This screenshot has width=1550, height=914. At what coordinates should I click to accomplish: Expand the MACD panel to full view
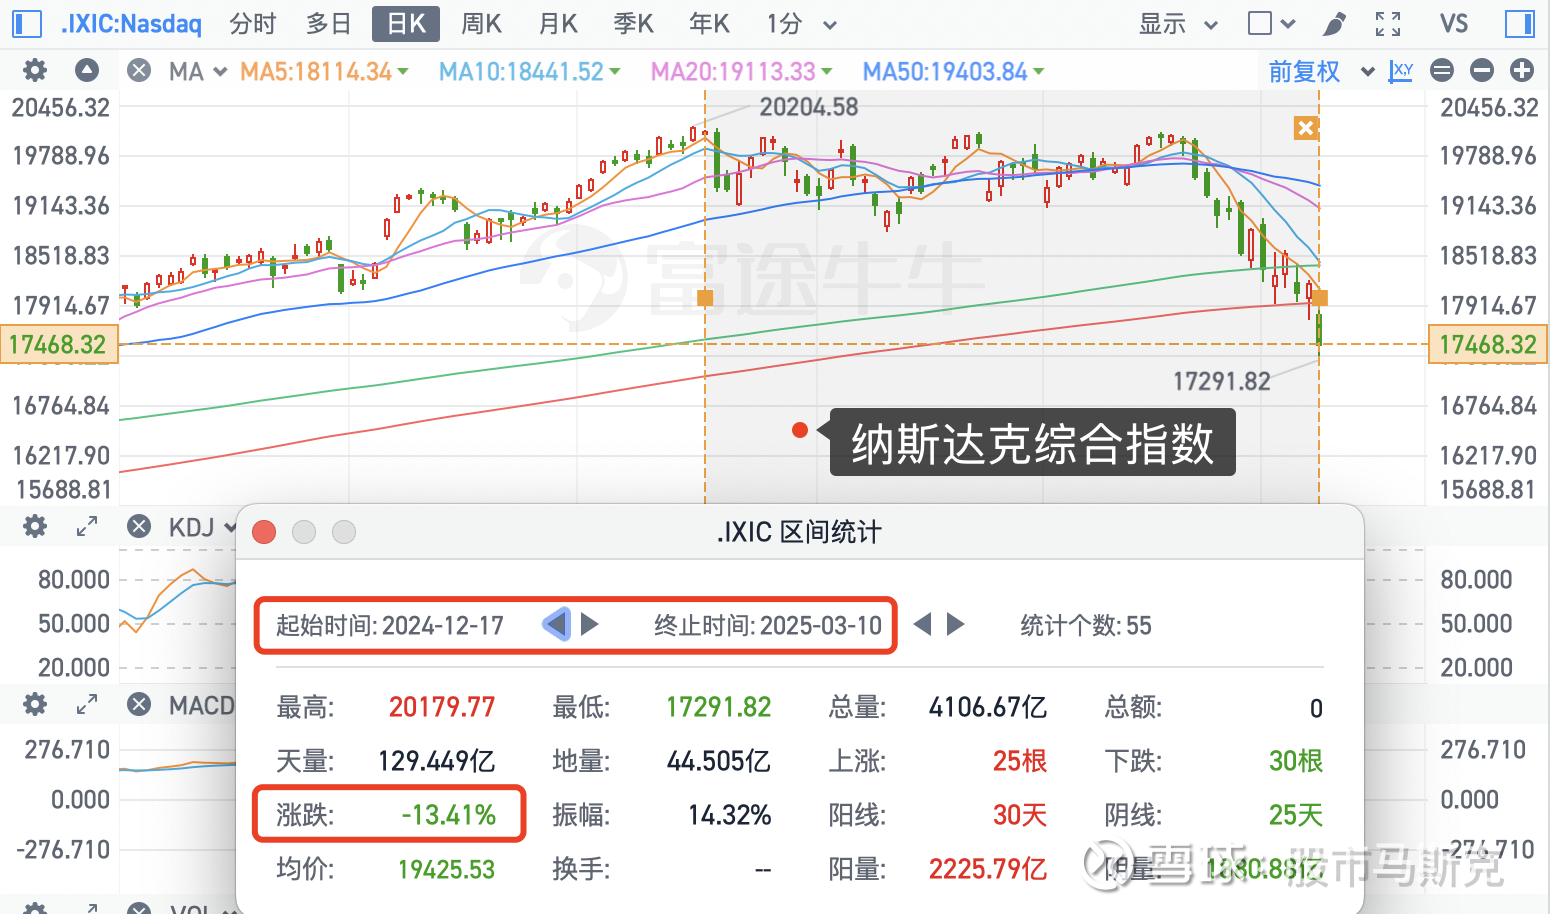pyautogui.click(x=87, y=704)
